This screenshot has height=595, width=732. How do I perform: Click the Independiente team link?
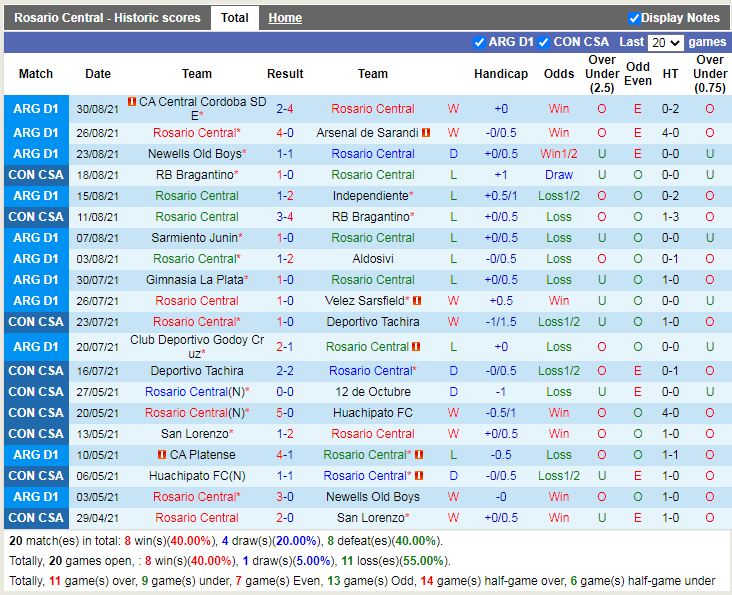pos(372,196)
